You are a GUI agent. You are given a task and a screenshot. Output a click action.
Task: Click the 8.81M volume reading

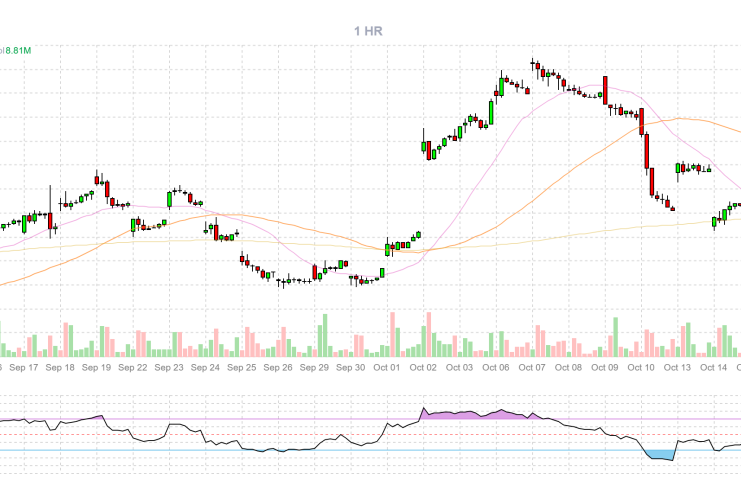click(x=18, y=49)
